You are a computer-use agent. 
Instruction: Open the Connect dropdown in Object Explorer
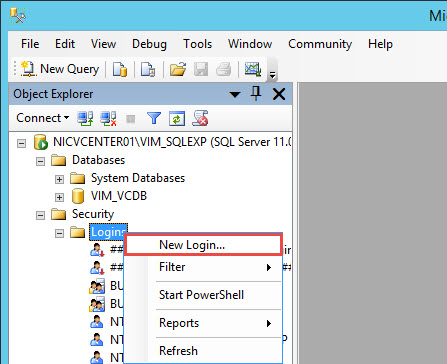click(43, 118)
